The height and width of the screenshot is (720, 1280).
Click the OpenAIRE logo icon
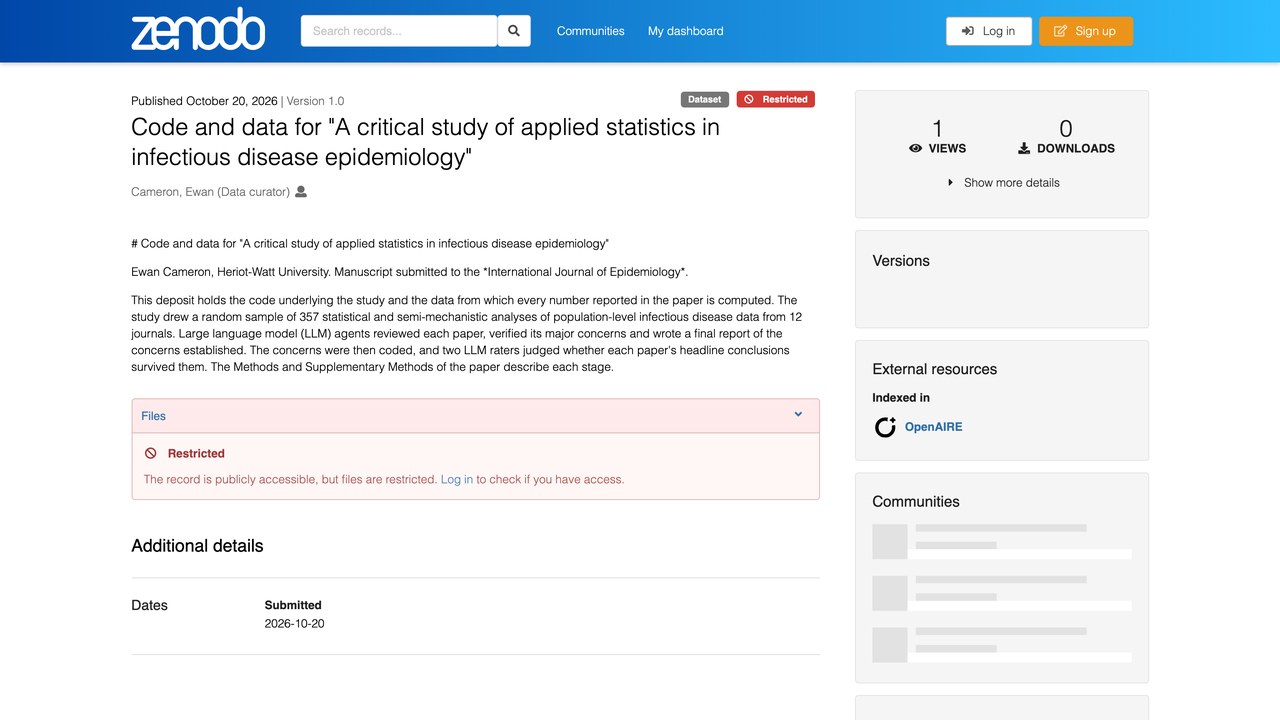pyautogui.click(x=885, y=427)
